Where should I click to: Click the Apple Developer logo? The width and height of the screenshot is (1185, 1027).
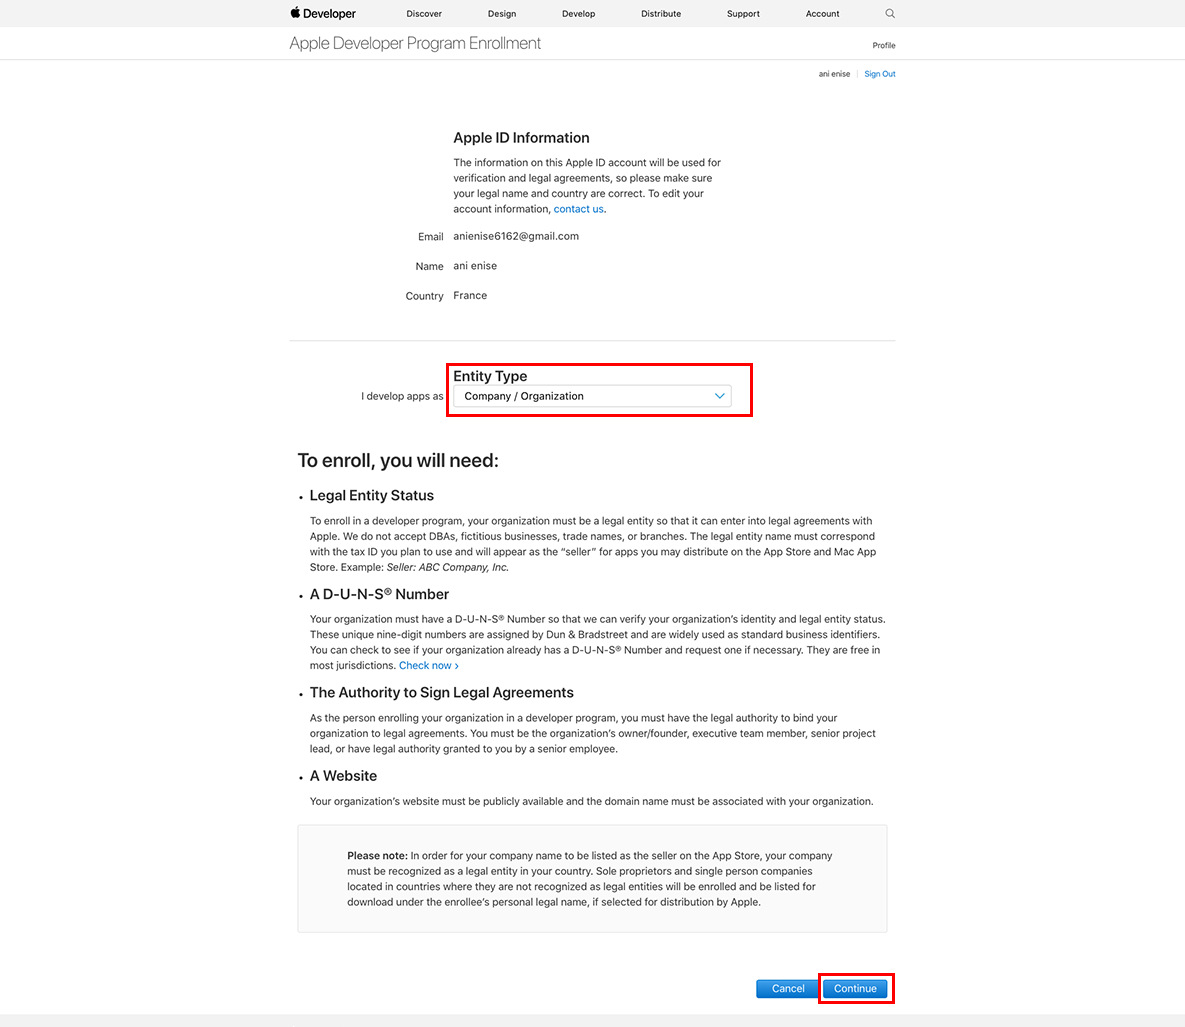point(323,14)
